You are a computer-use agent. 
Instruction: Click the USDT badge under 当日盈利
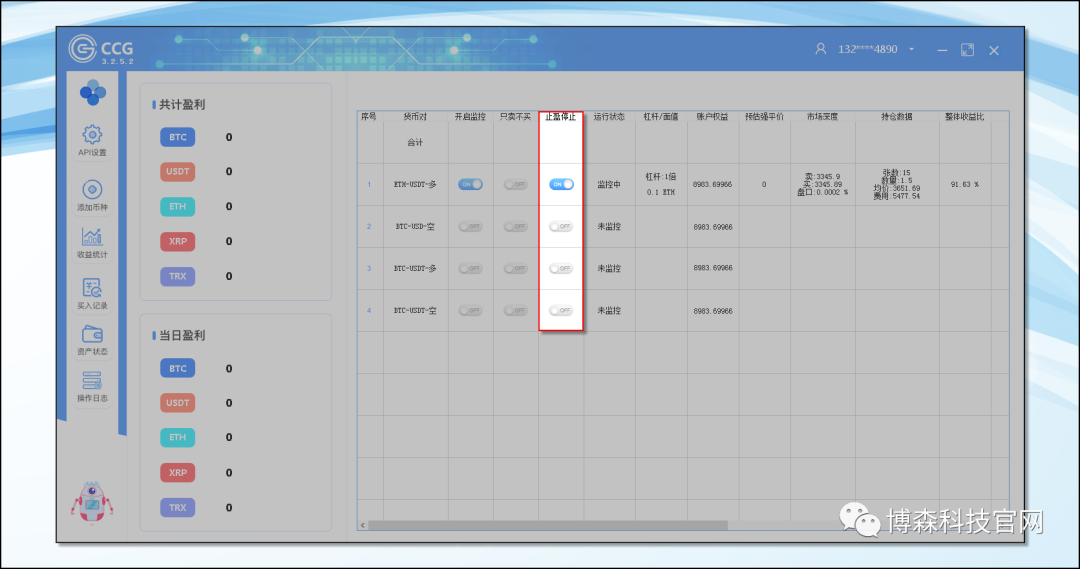click(178, 403)
